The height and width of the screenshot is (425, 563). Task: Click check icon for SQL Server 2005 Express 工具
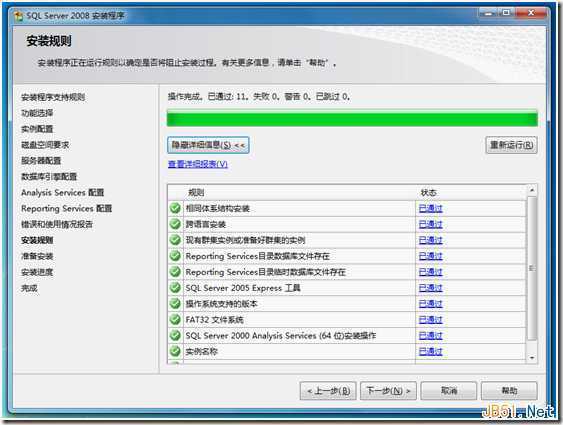pyautogui.click(x=175, y=288)
